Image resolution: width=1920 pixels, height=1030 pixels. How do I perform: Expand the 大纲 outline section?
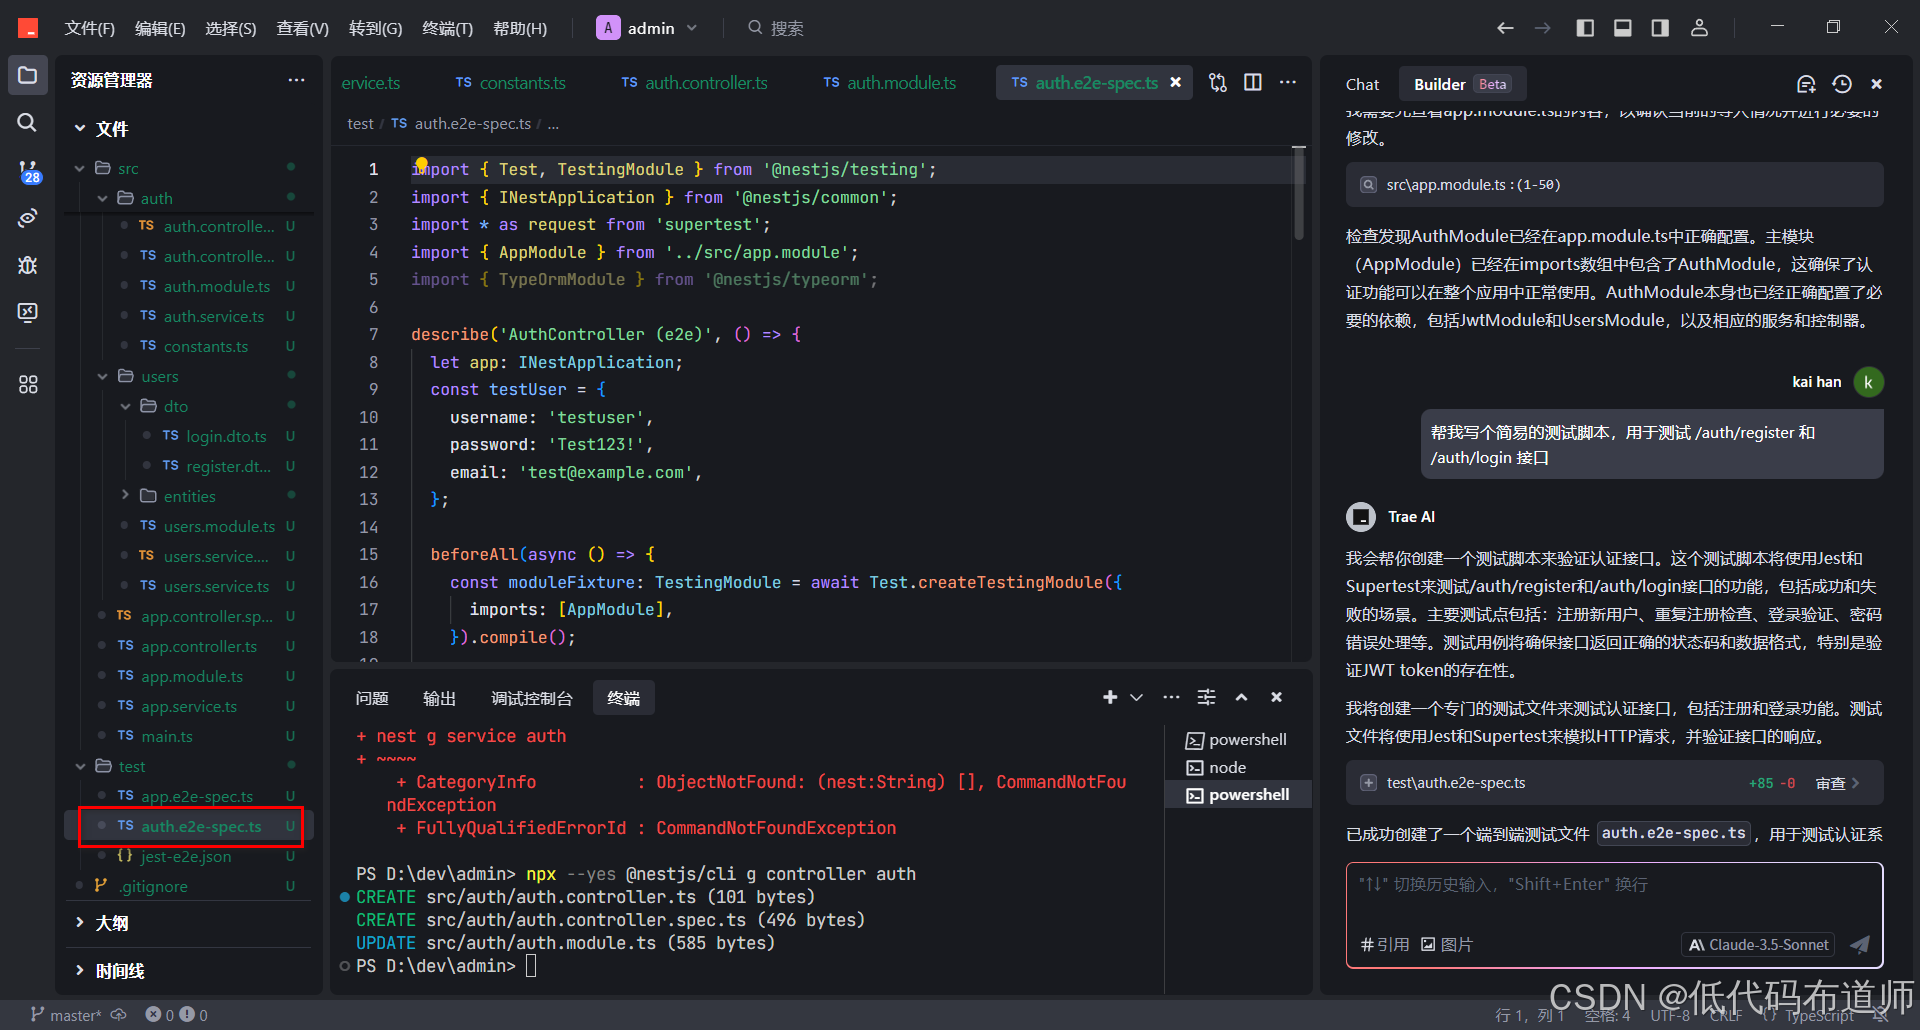coord(100,922)
